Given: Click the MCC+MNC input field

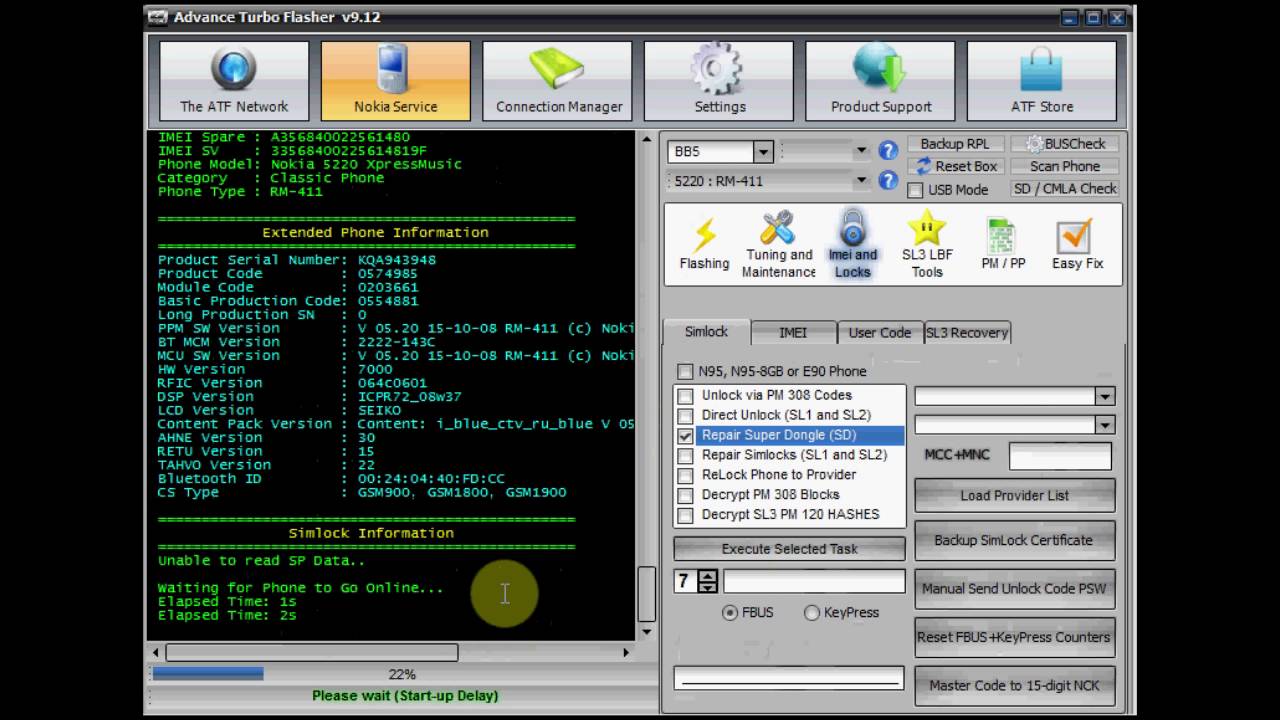Looking at the screenshot, I should (1060, 456).
